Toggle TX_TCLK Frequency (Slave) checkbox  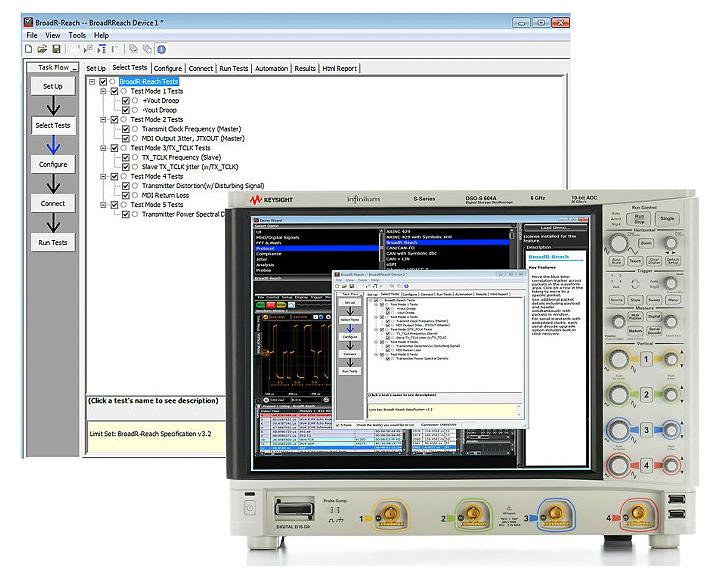pos(126,158)
